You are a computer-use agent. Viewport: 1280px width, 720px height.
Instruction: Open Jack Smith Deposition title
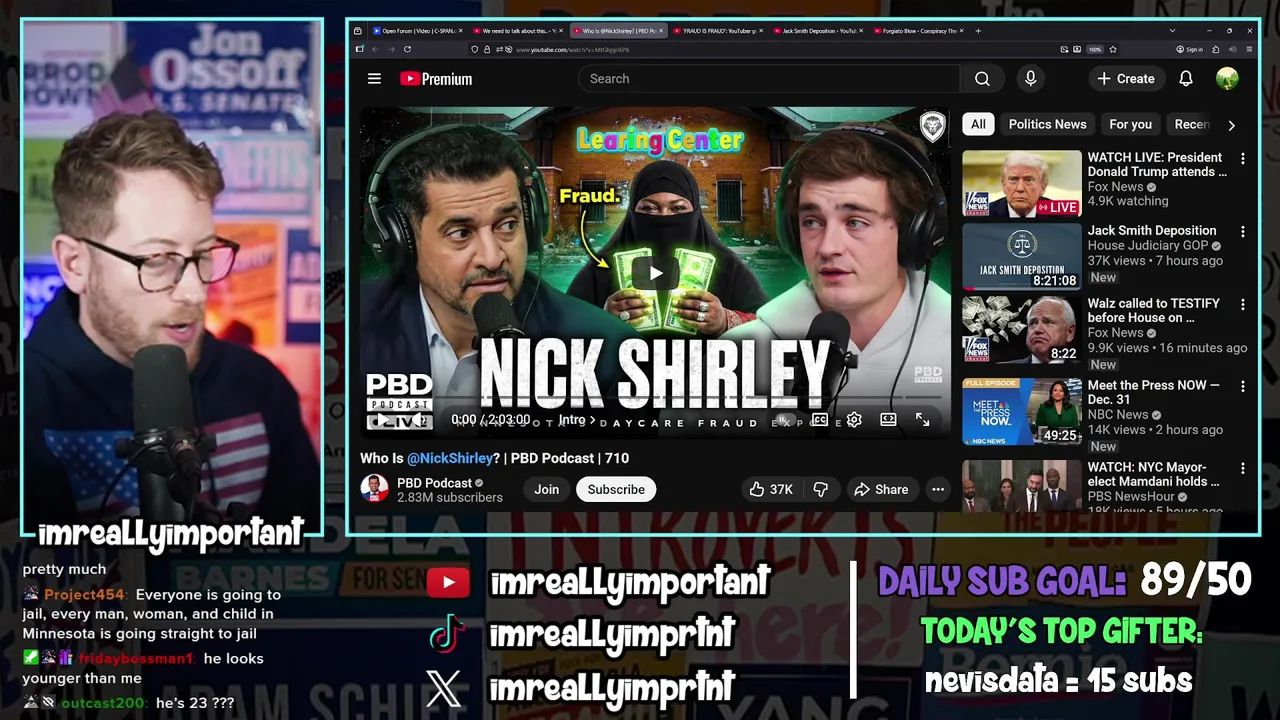pos(1152,230)
